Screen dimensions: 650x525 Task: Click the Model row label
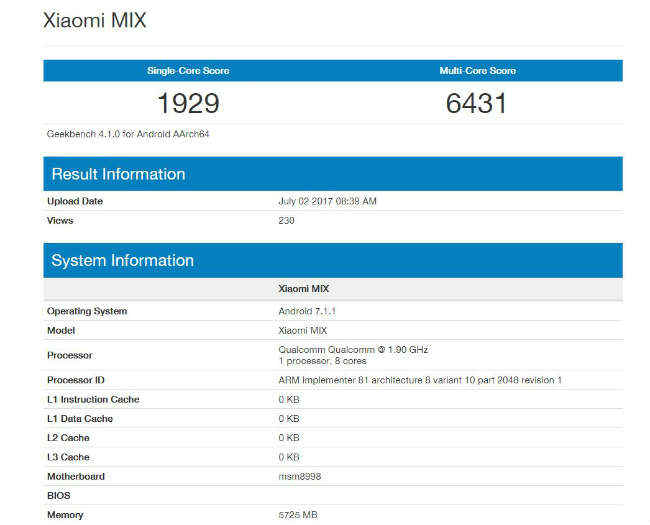pos(61,331)
